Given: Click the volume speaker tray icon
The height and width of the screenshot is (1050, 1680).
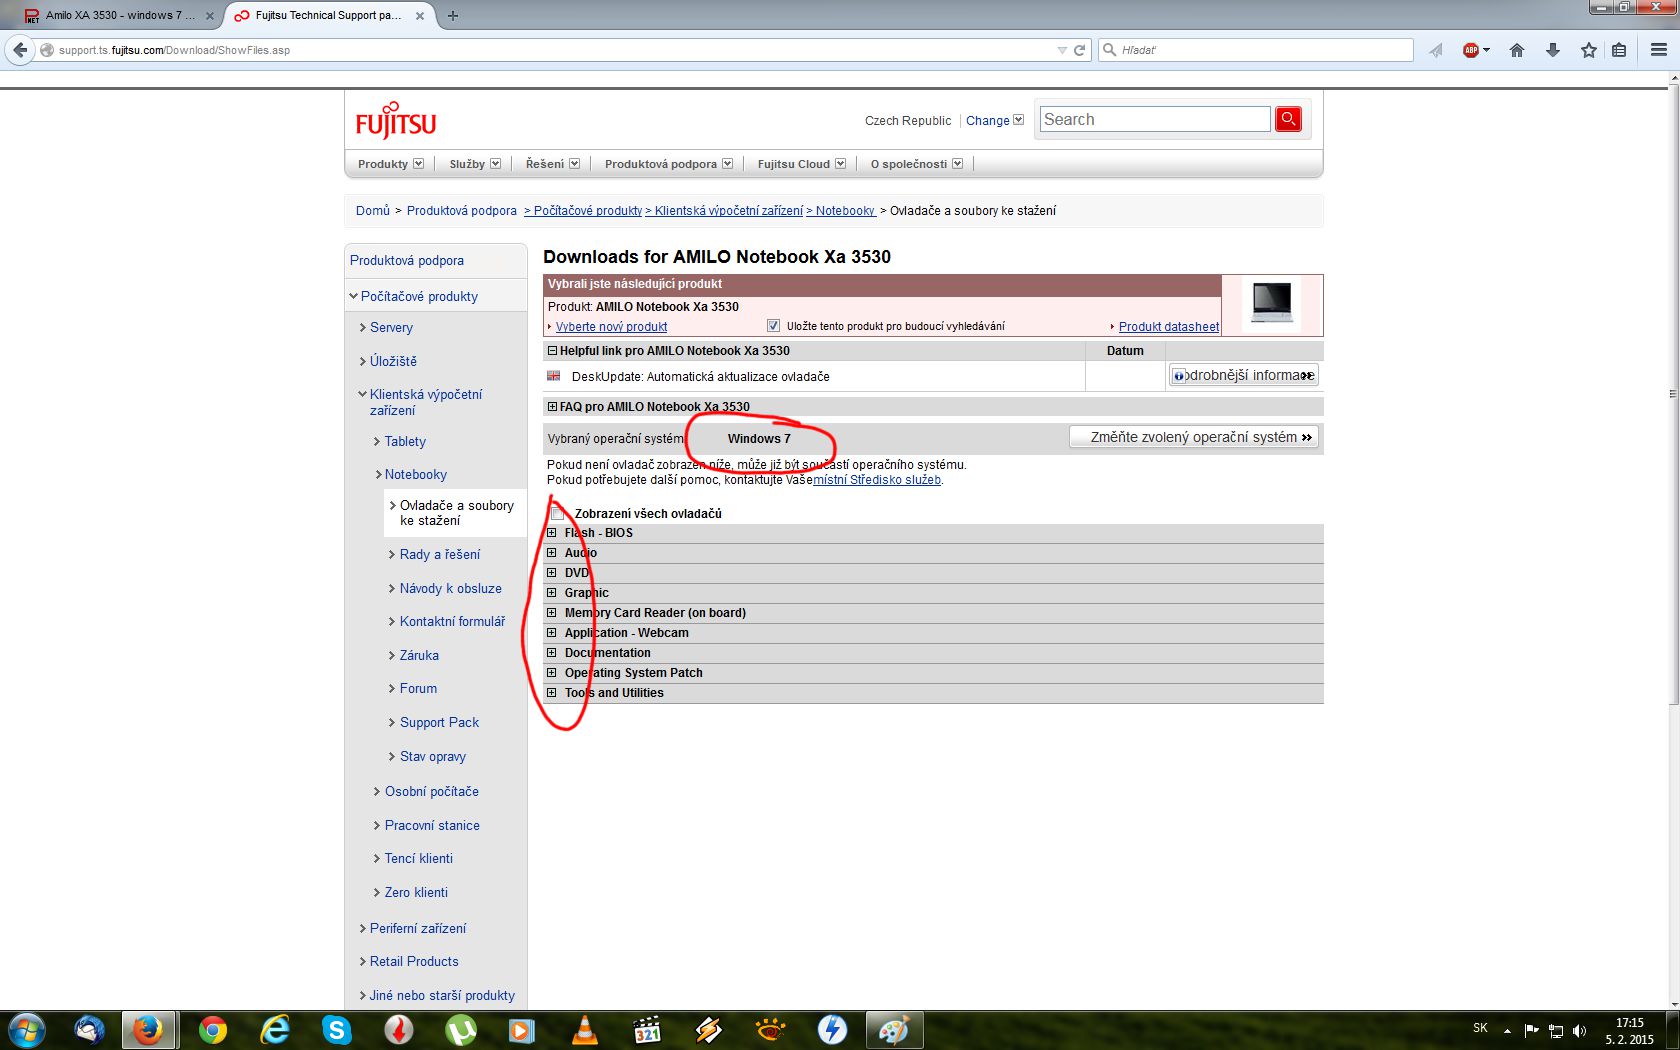Looking at the screenshot, I should point(1579,1030).
